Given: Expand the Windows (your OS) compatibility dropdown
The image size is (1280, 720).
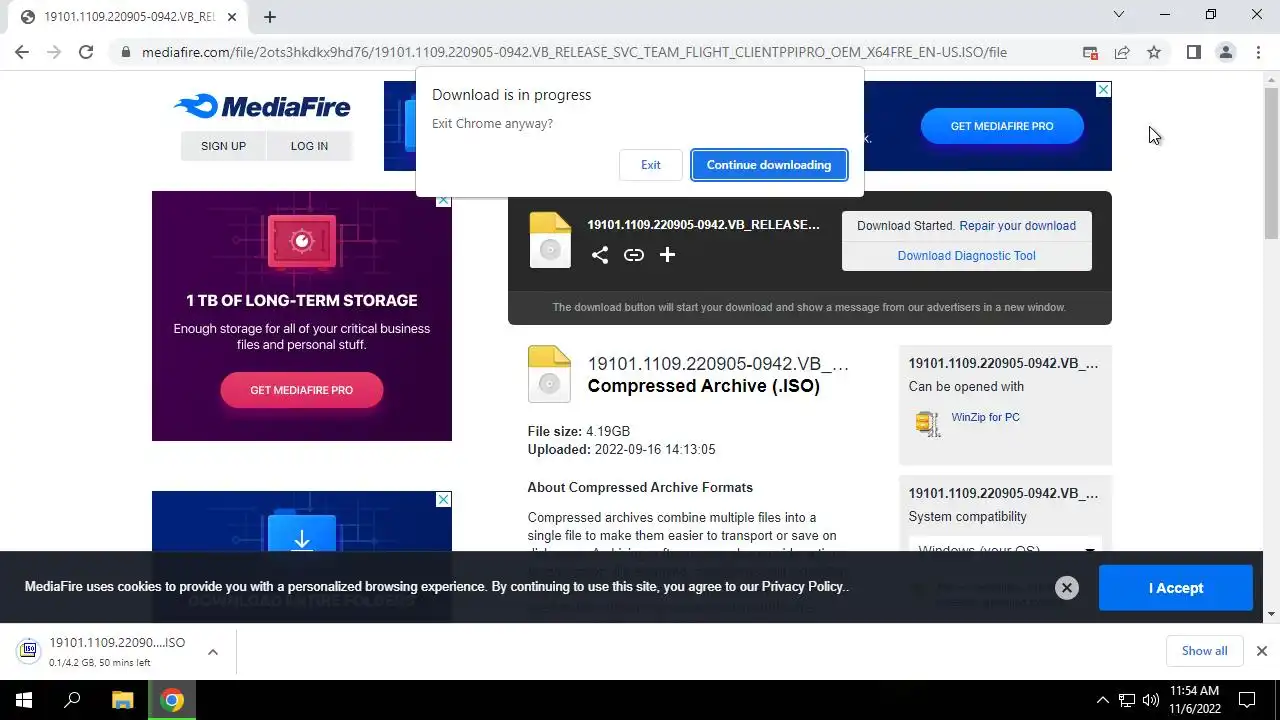Looking at the screenshot, I should (x=1005, y=550).
